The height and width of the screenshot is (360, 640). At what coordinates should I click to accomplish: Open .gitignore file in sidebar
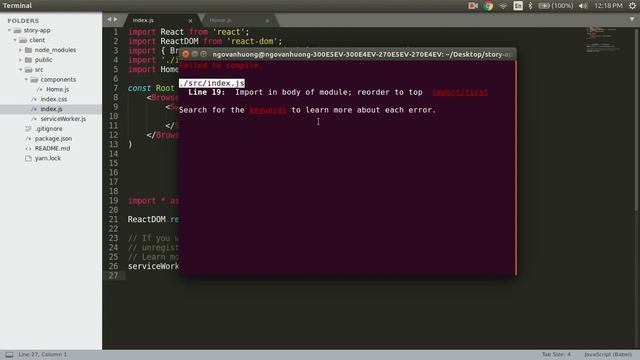coord(49,129)
